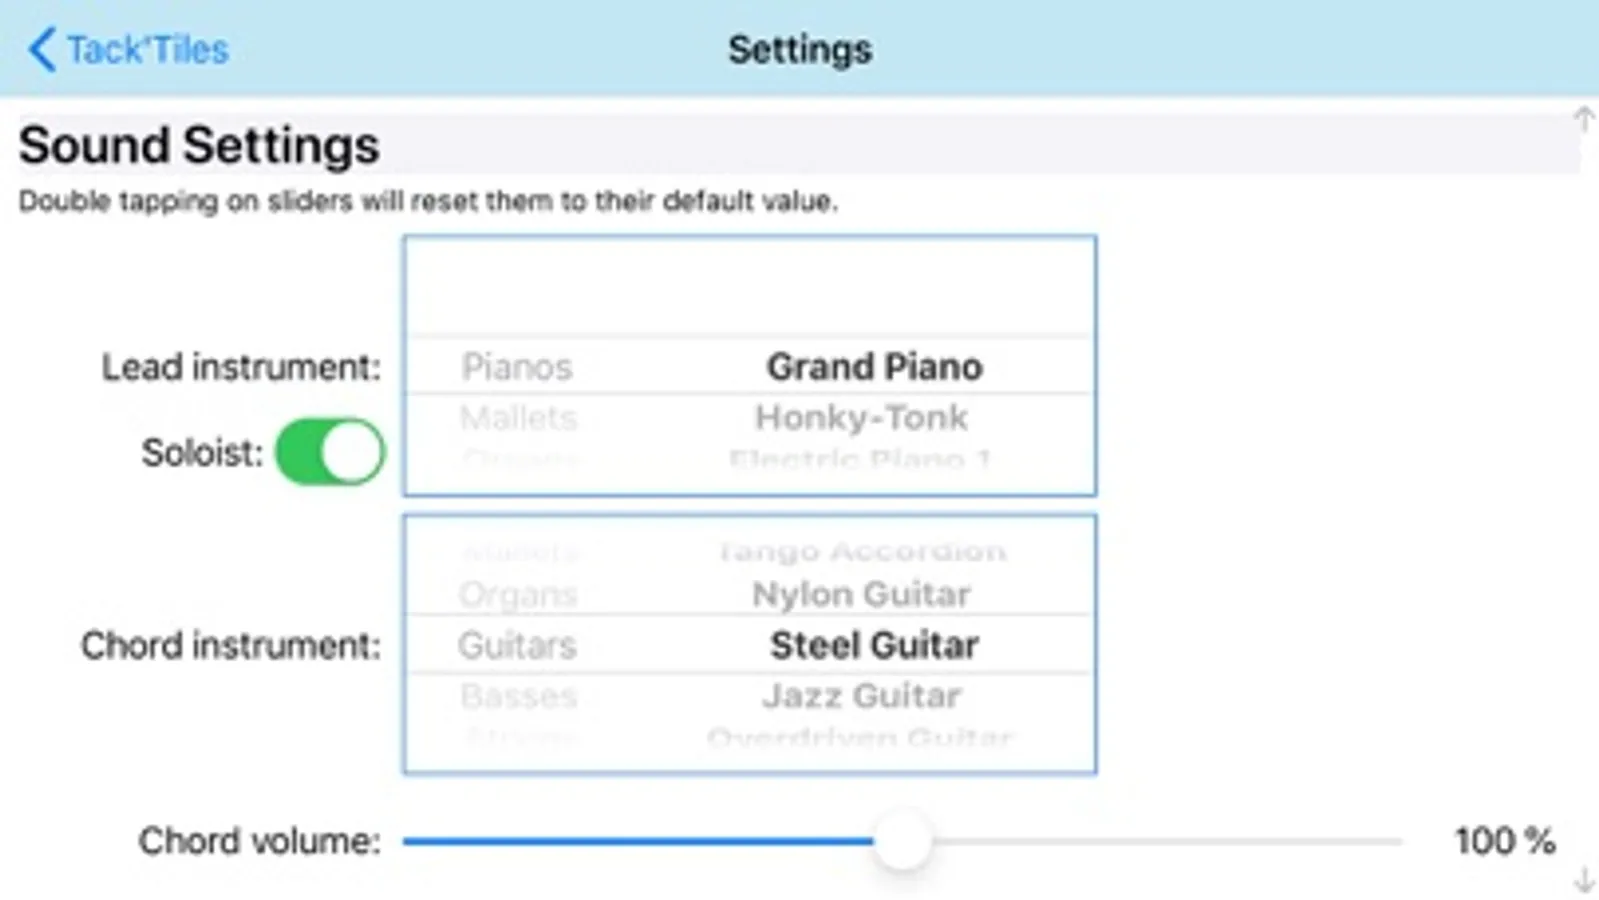The image size is (1599, 900).
Task: Select Pianos category in lead picker
Action: coord(516,367)
